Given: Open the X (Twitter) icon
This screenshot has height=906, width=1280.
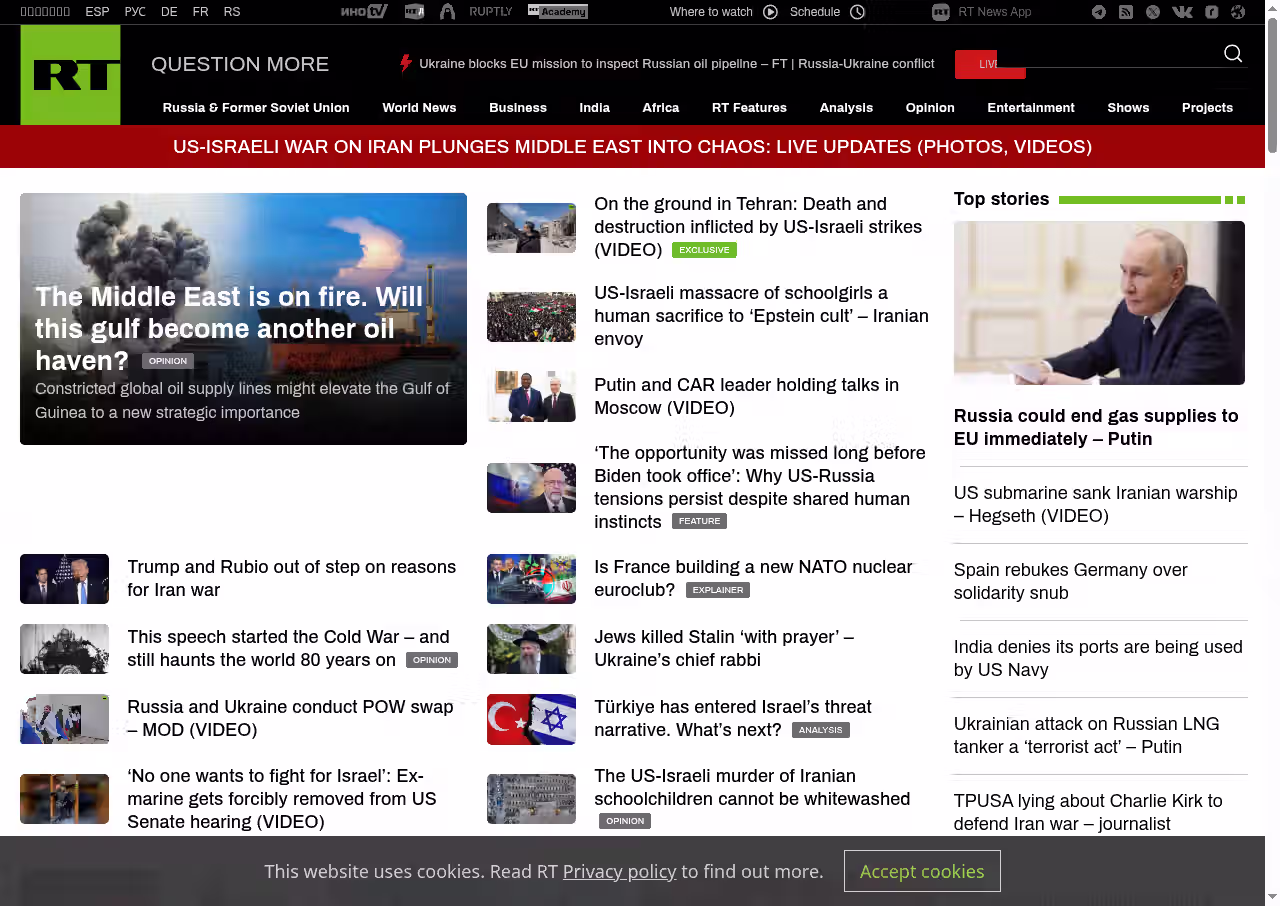Looking at the screenshot, I should click(1153, 12).
